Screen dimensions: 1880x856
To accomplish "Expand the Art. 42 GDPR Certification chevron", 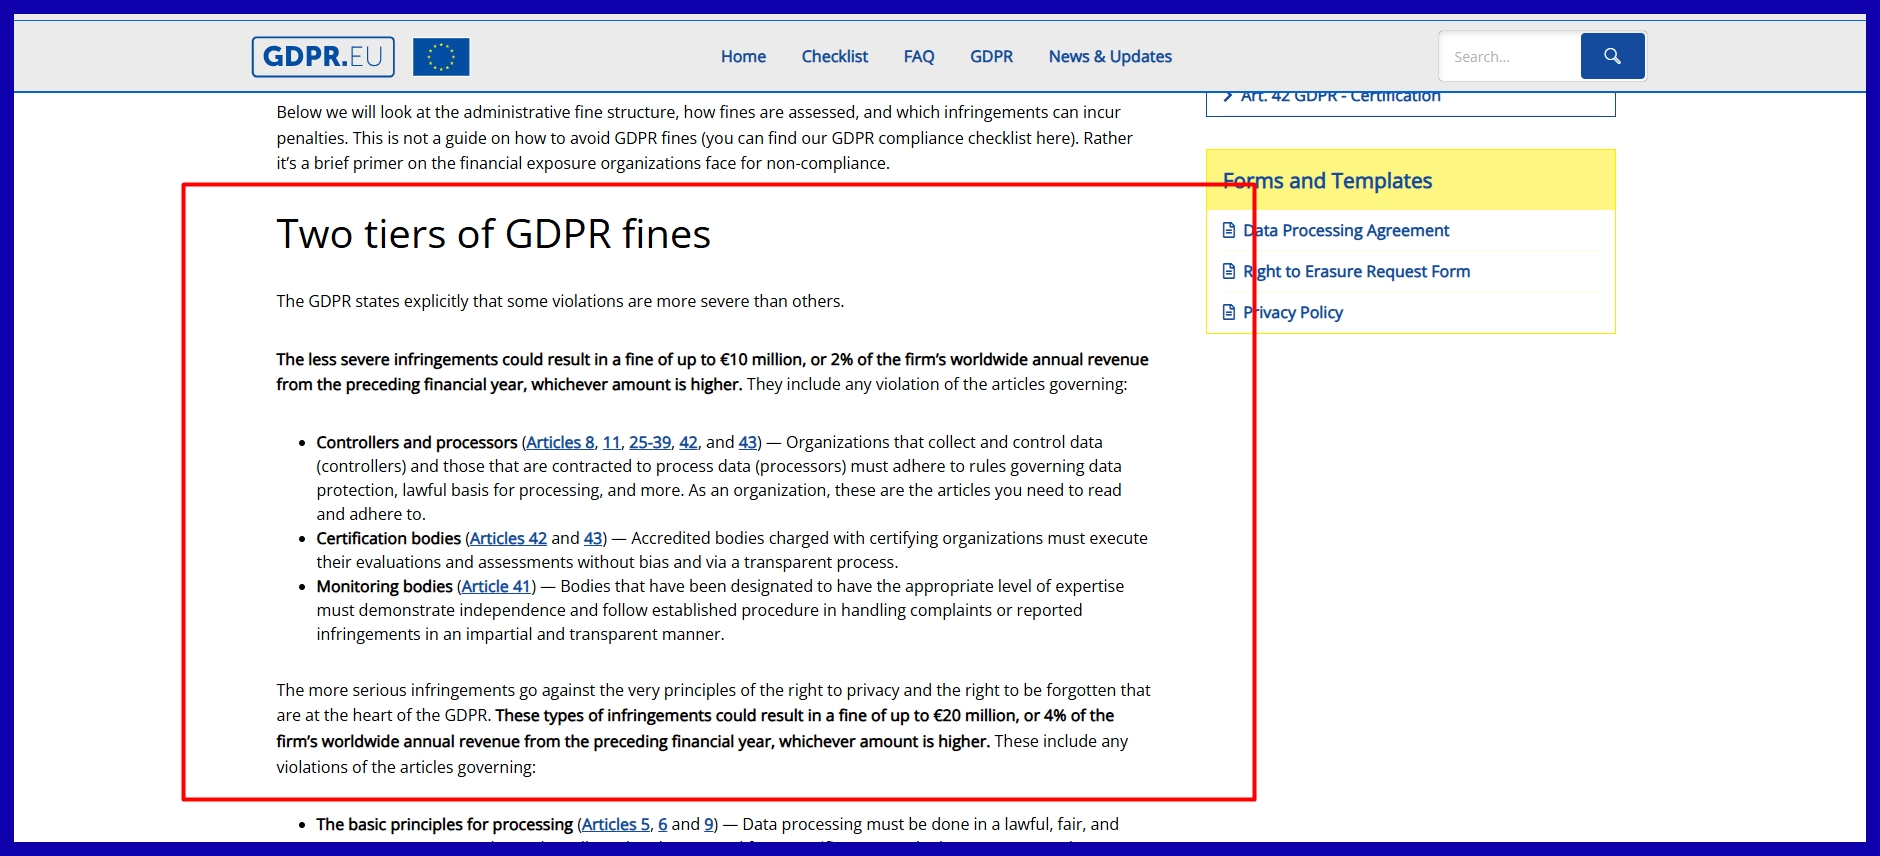I will 1228,97.
